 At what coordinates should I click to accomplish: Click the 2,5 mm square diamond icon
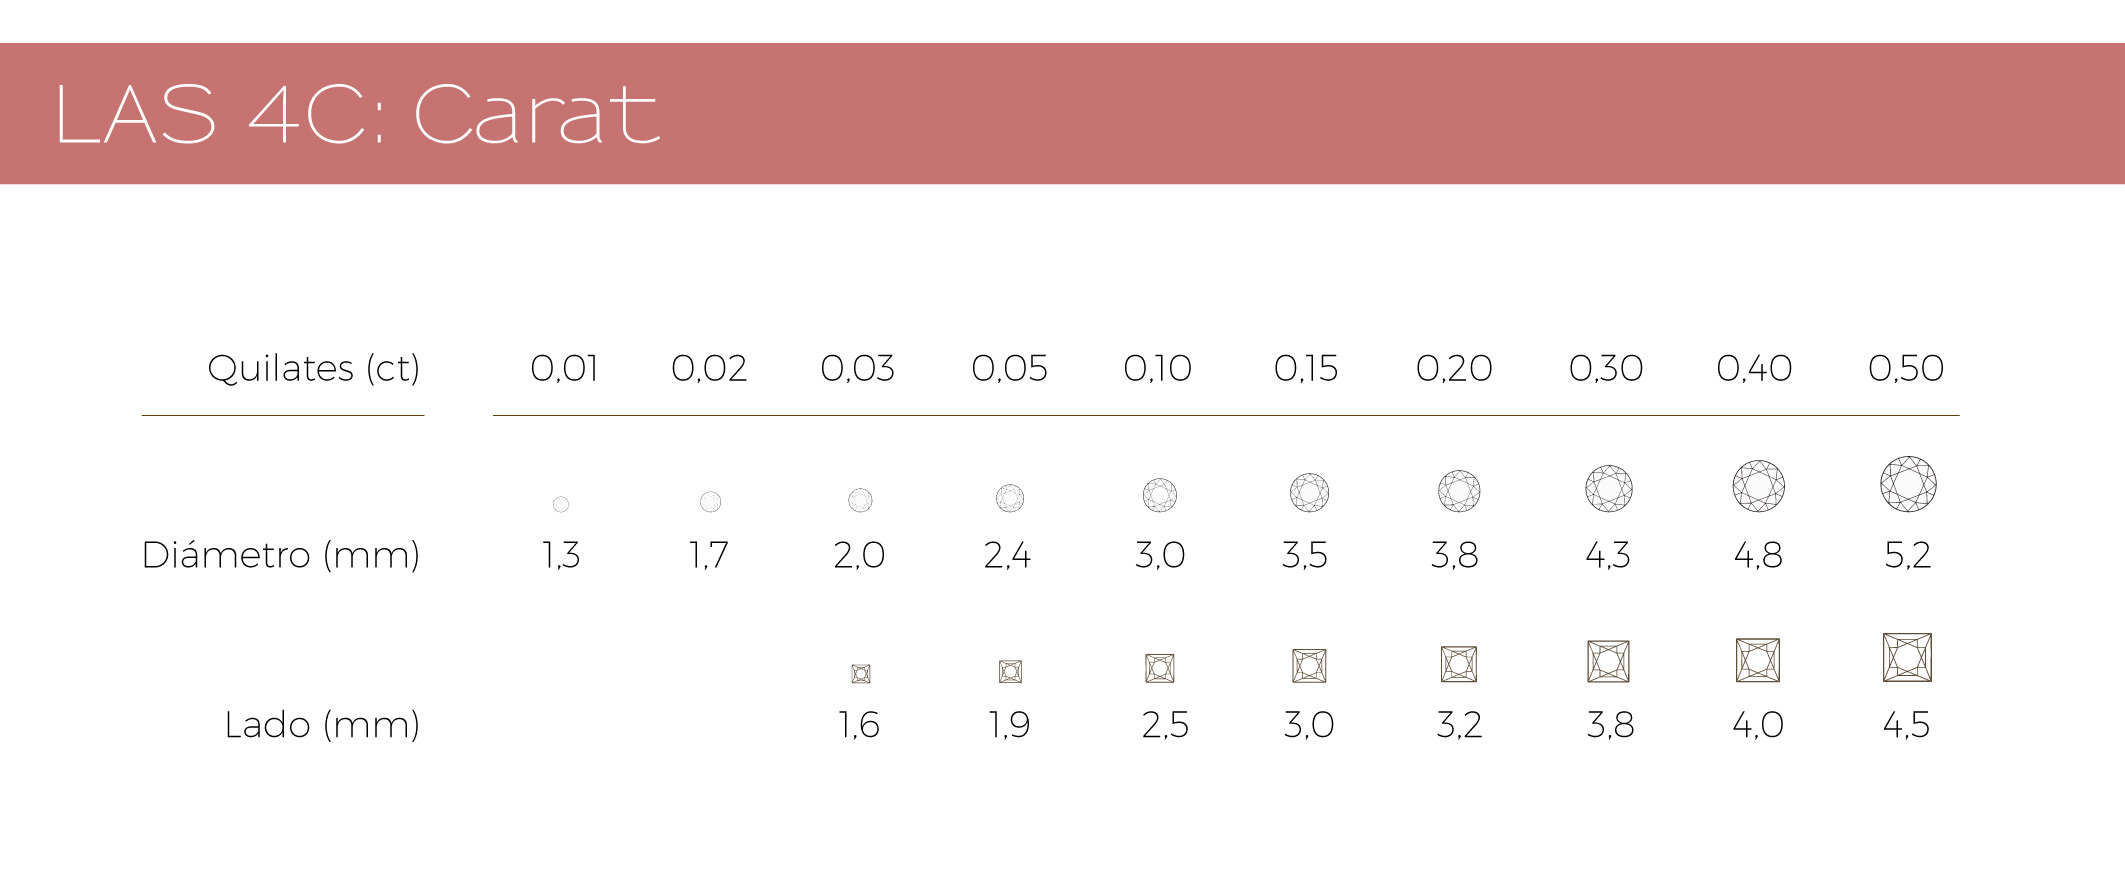coord(1159,668)
